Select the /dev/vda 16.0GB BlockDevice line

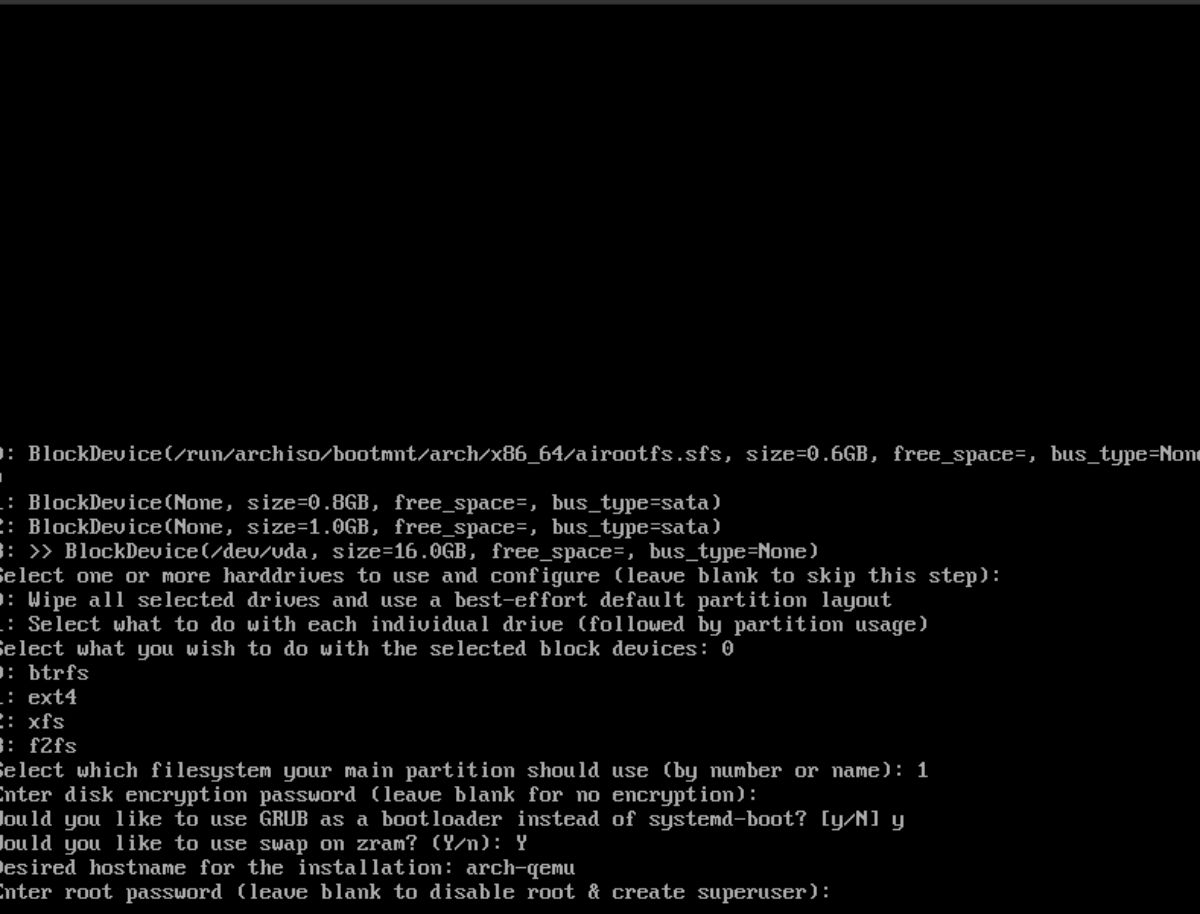tap(409, 551)
